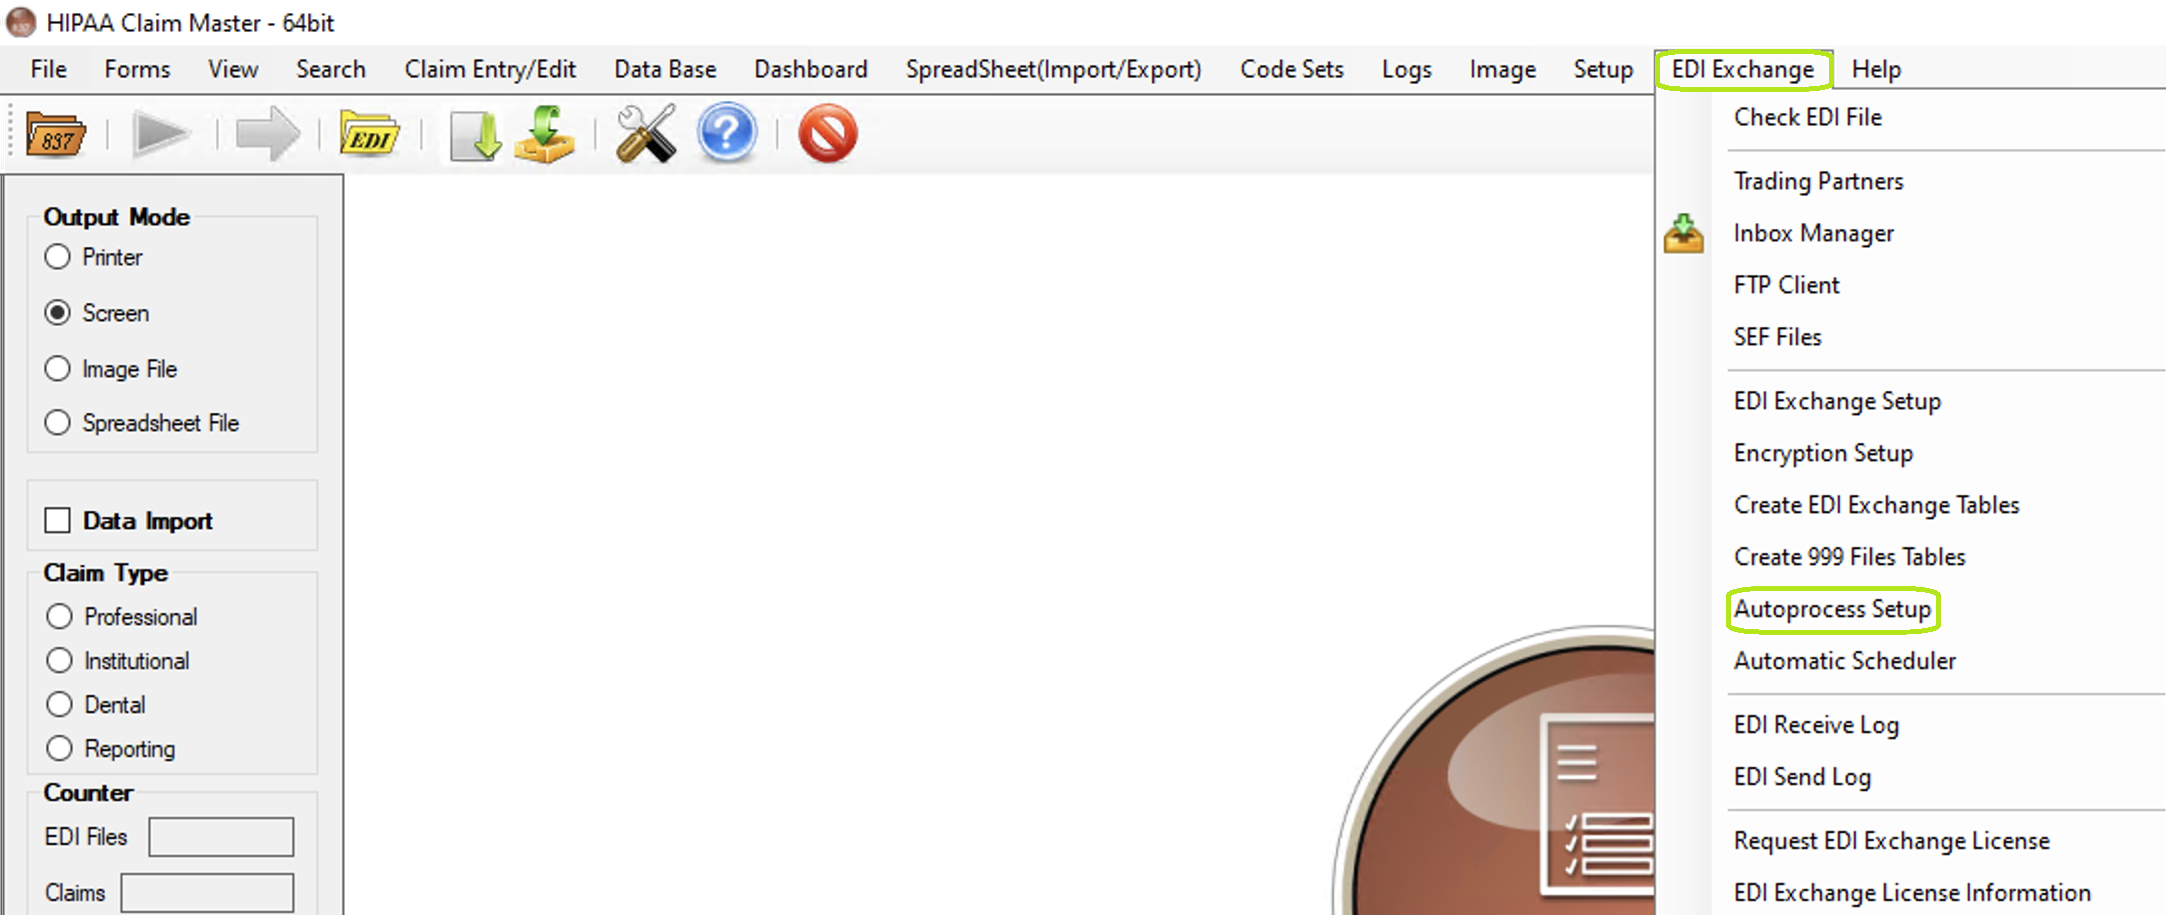
Task: Click the EDI Files counter field
Action: pyautogui.click(x=221, y=837)
